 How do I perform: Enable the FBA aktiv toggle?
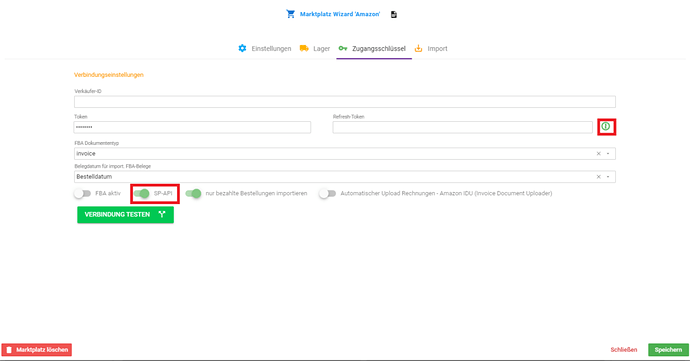point(82,193)
